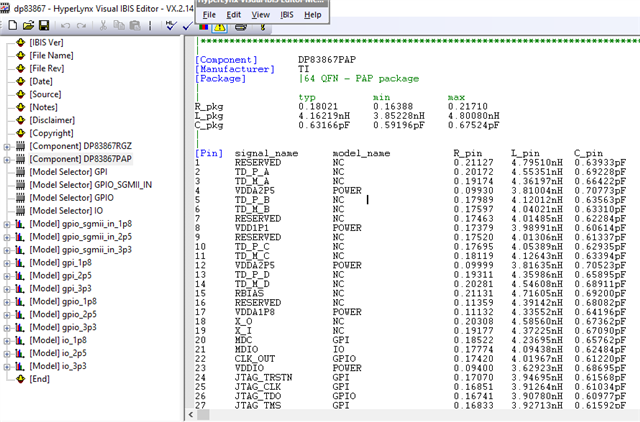Click the yellow diamond icon beside [Notes]

point(20,107)
